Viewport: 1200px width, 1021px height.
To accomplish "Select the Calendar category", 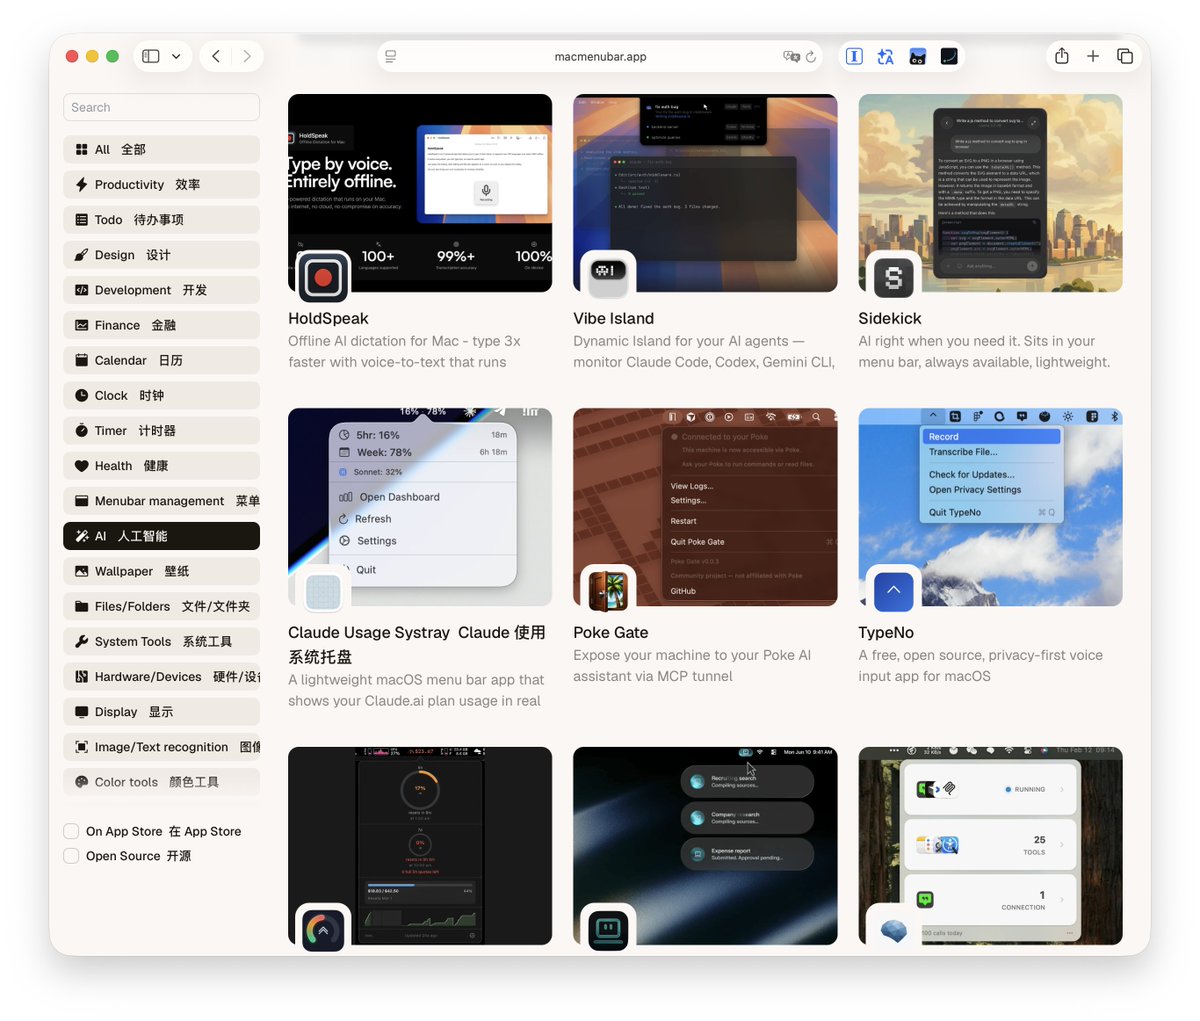I will 161,360.
